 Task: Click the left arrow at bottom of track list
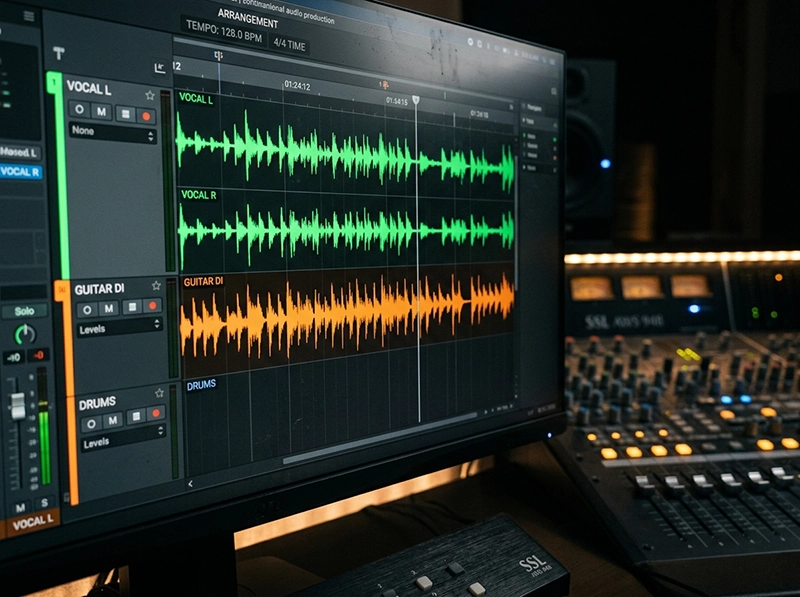(x=190, y=484)
